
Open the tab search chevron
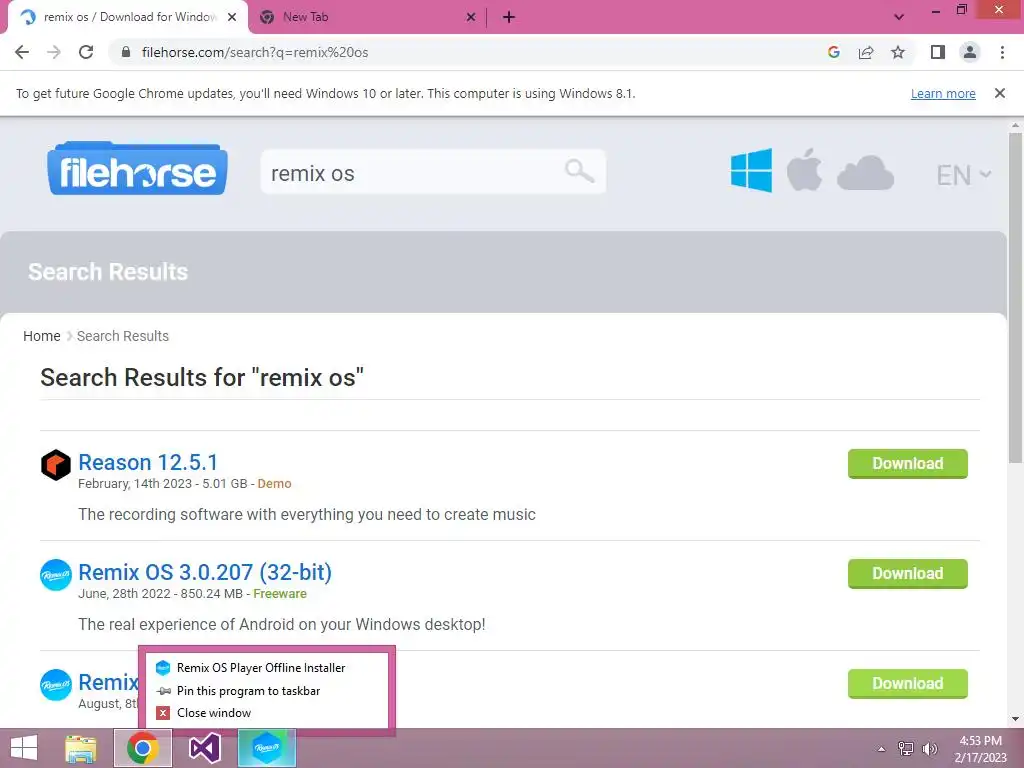pos(899,17)
